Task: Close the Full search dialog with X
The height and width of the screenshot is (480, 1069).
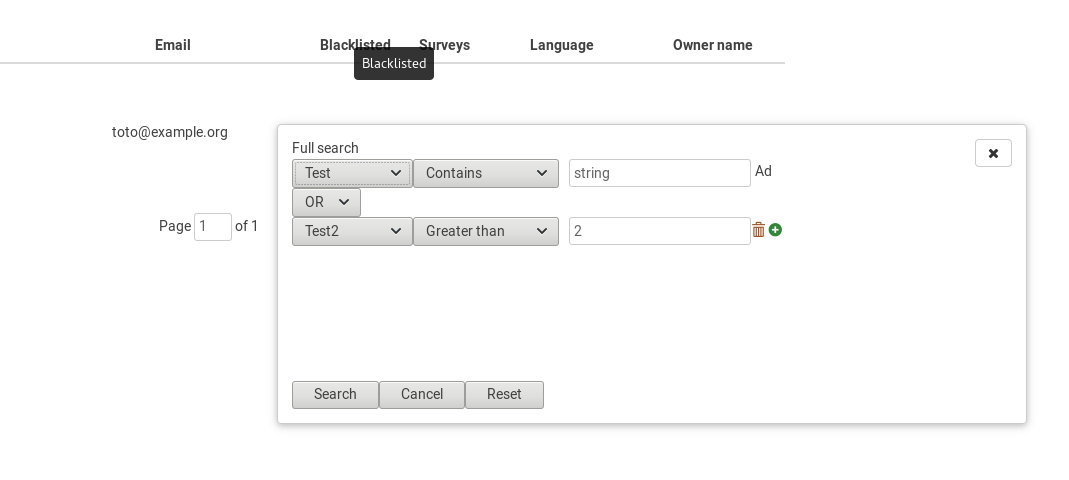Action: click(x=993, y=153)
